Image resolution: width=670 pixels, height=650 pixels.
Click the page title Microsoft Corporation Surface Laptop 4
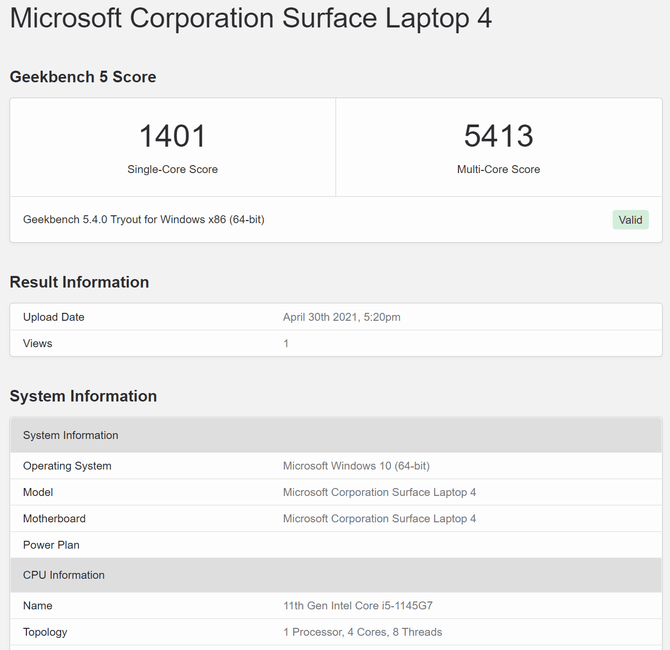tap(251, 19)
